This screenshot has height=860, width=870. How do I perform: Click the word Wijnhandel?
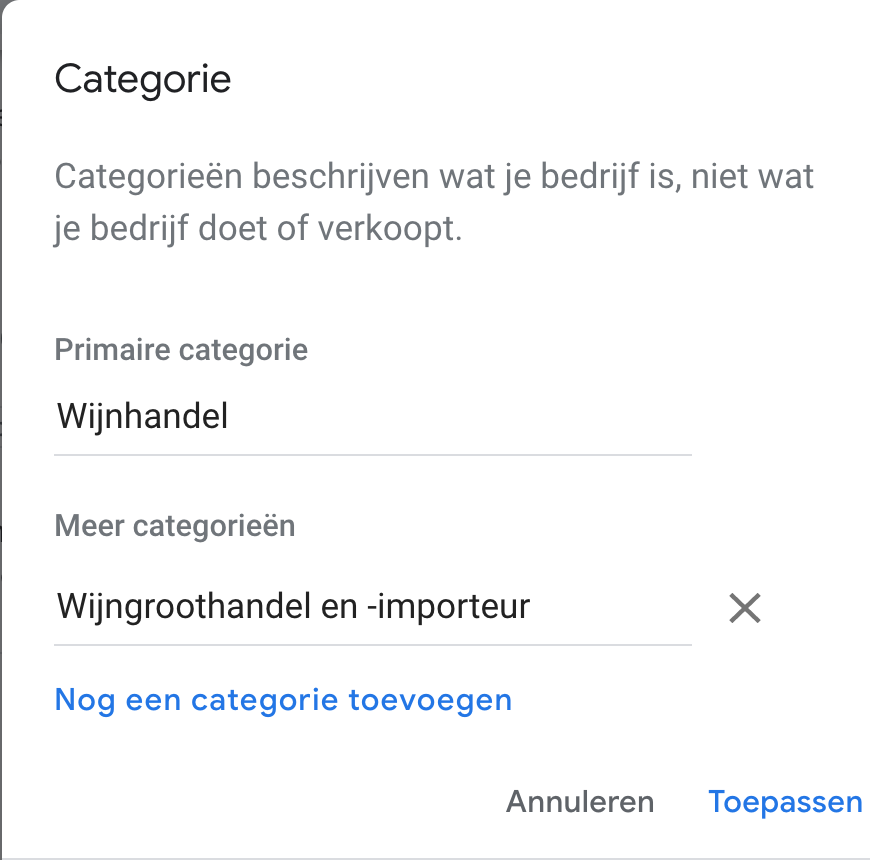[143, 416]
